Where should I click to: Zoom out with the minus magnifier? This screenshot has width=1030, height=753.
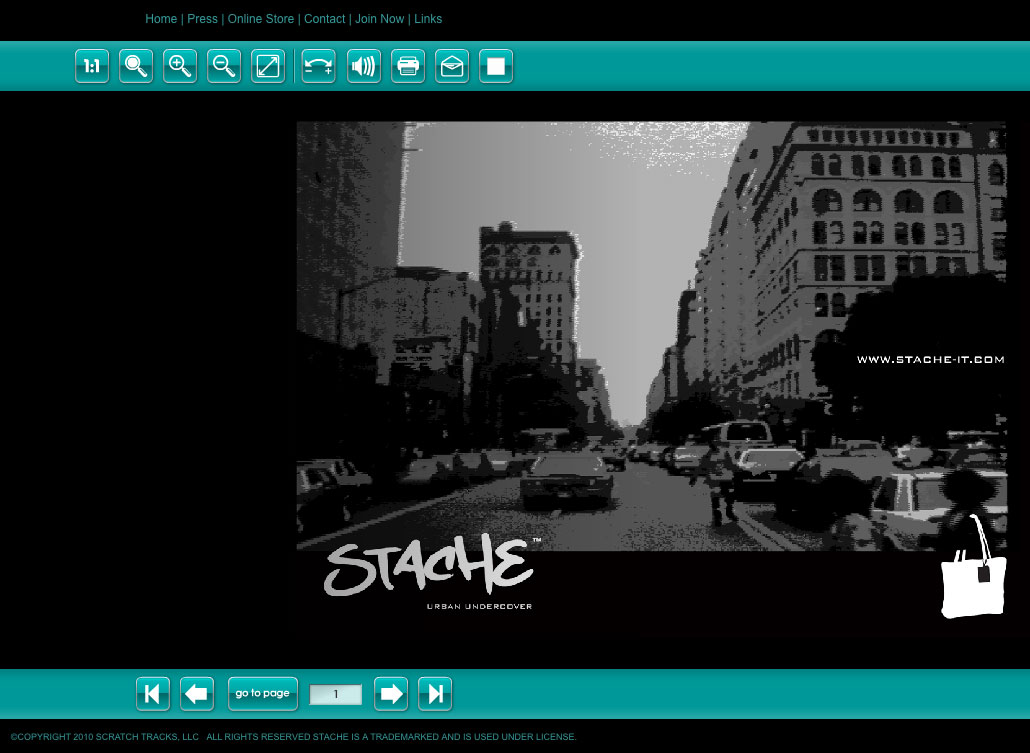224,66
